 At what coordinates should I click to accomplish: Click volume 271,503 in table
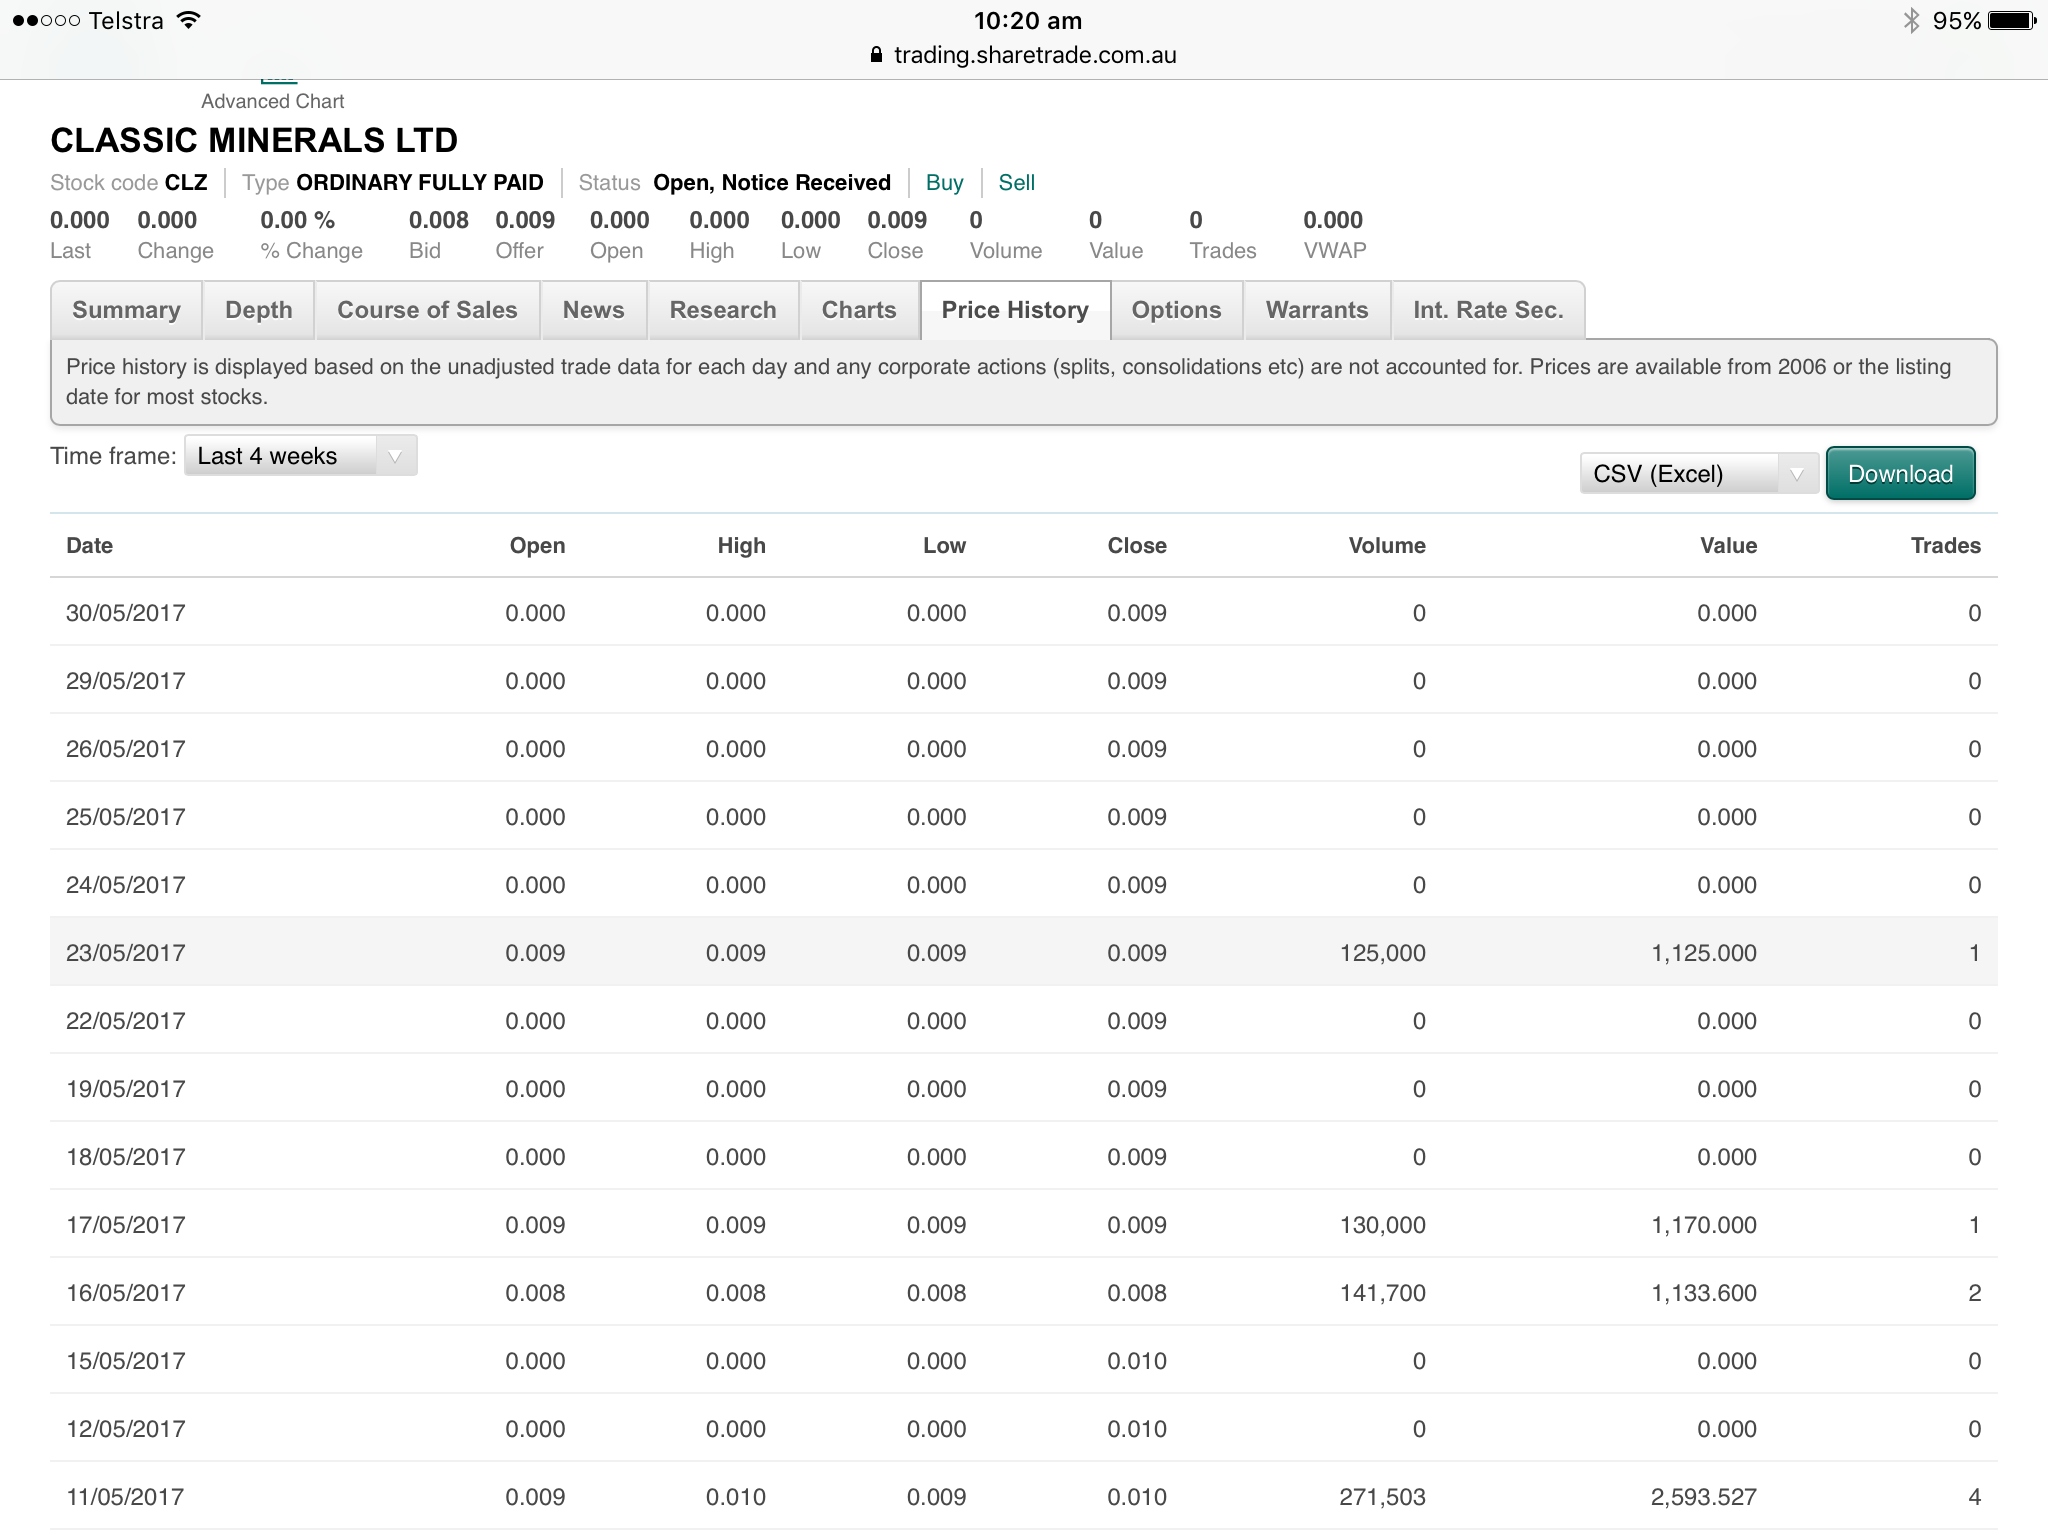pos(1383,1497)
